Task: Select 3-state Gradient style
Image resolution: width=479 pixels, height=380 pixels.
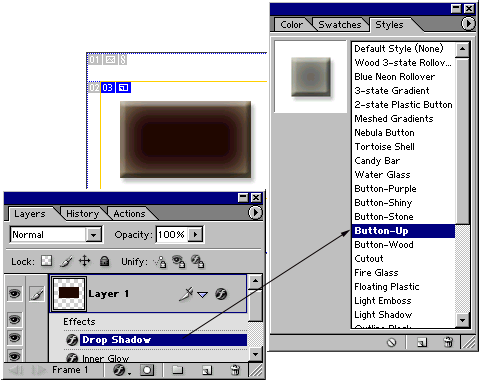Action: tap(403, 91)
